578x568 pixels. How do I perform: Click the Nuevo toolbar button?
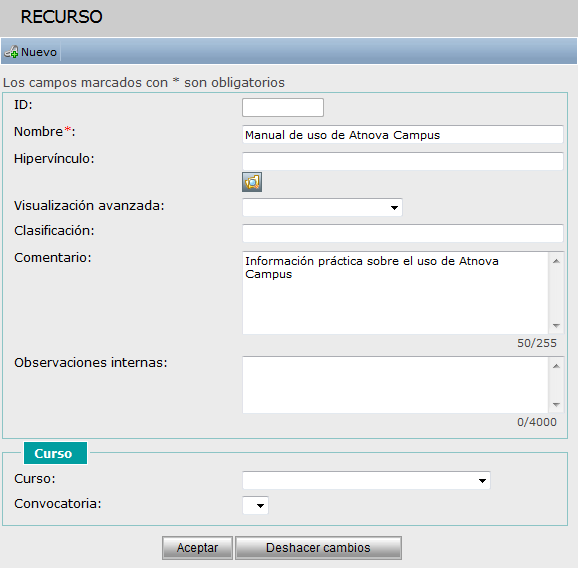(x=31, y=52)
